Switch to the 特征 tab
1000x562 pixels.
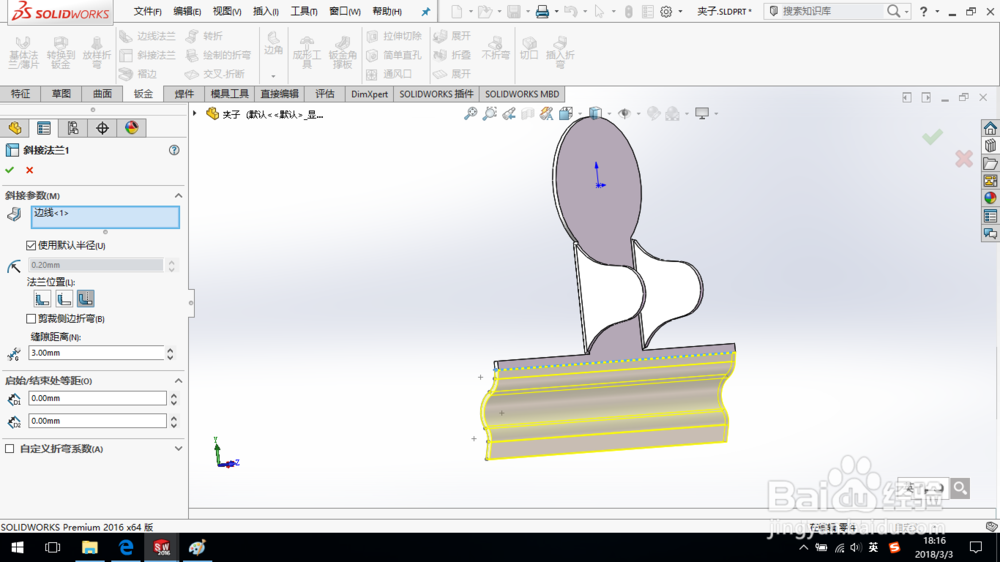(x=20, y=94)
